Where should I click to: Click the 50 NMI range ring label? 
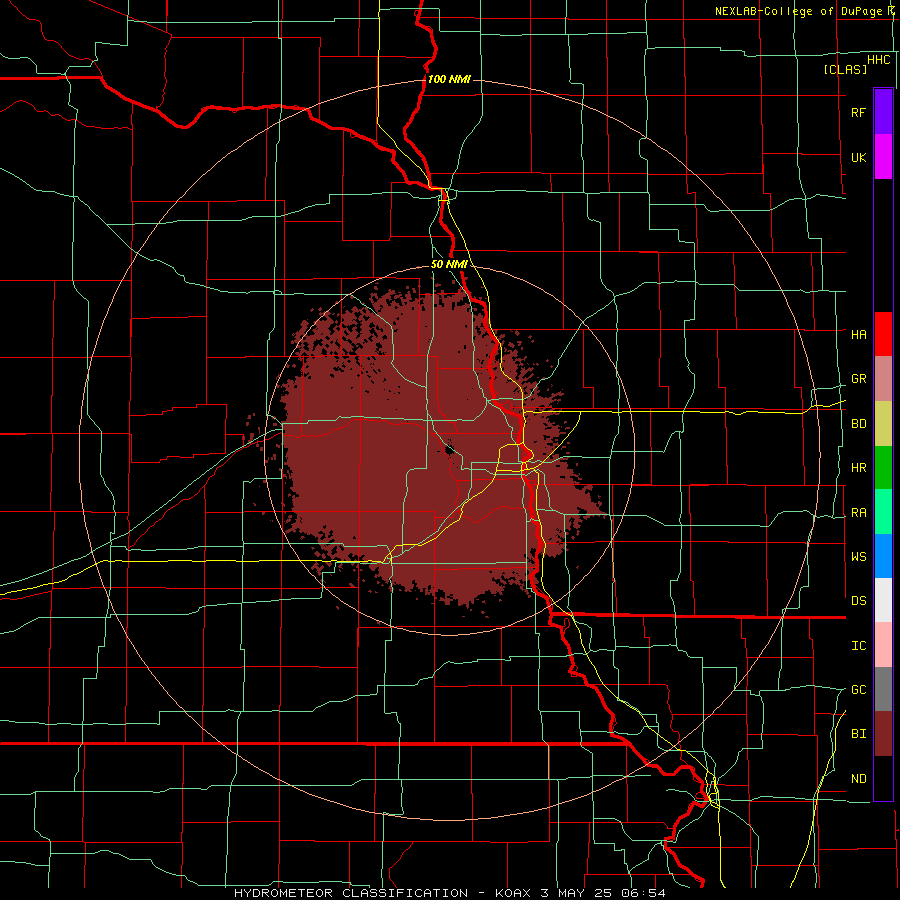pos(449,265)
